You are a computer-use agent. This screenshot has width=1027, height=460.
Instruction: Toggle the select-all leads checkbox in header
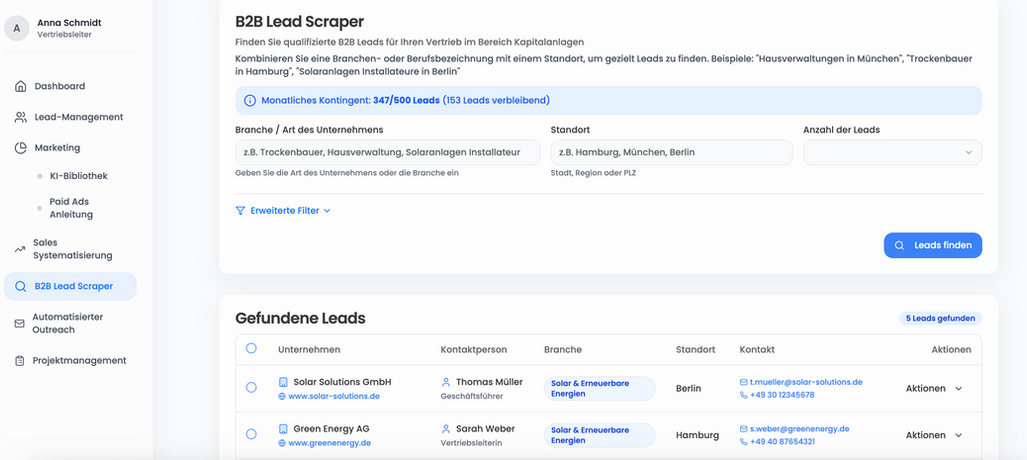click(x=251, y=349)
